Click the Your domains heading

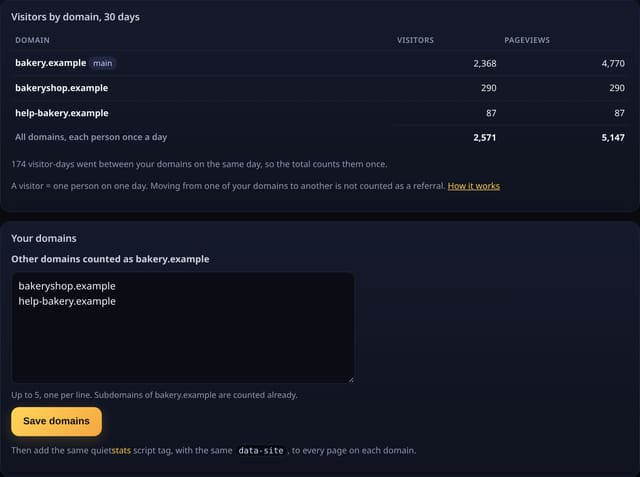tap(44, 238)
